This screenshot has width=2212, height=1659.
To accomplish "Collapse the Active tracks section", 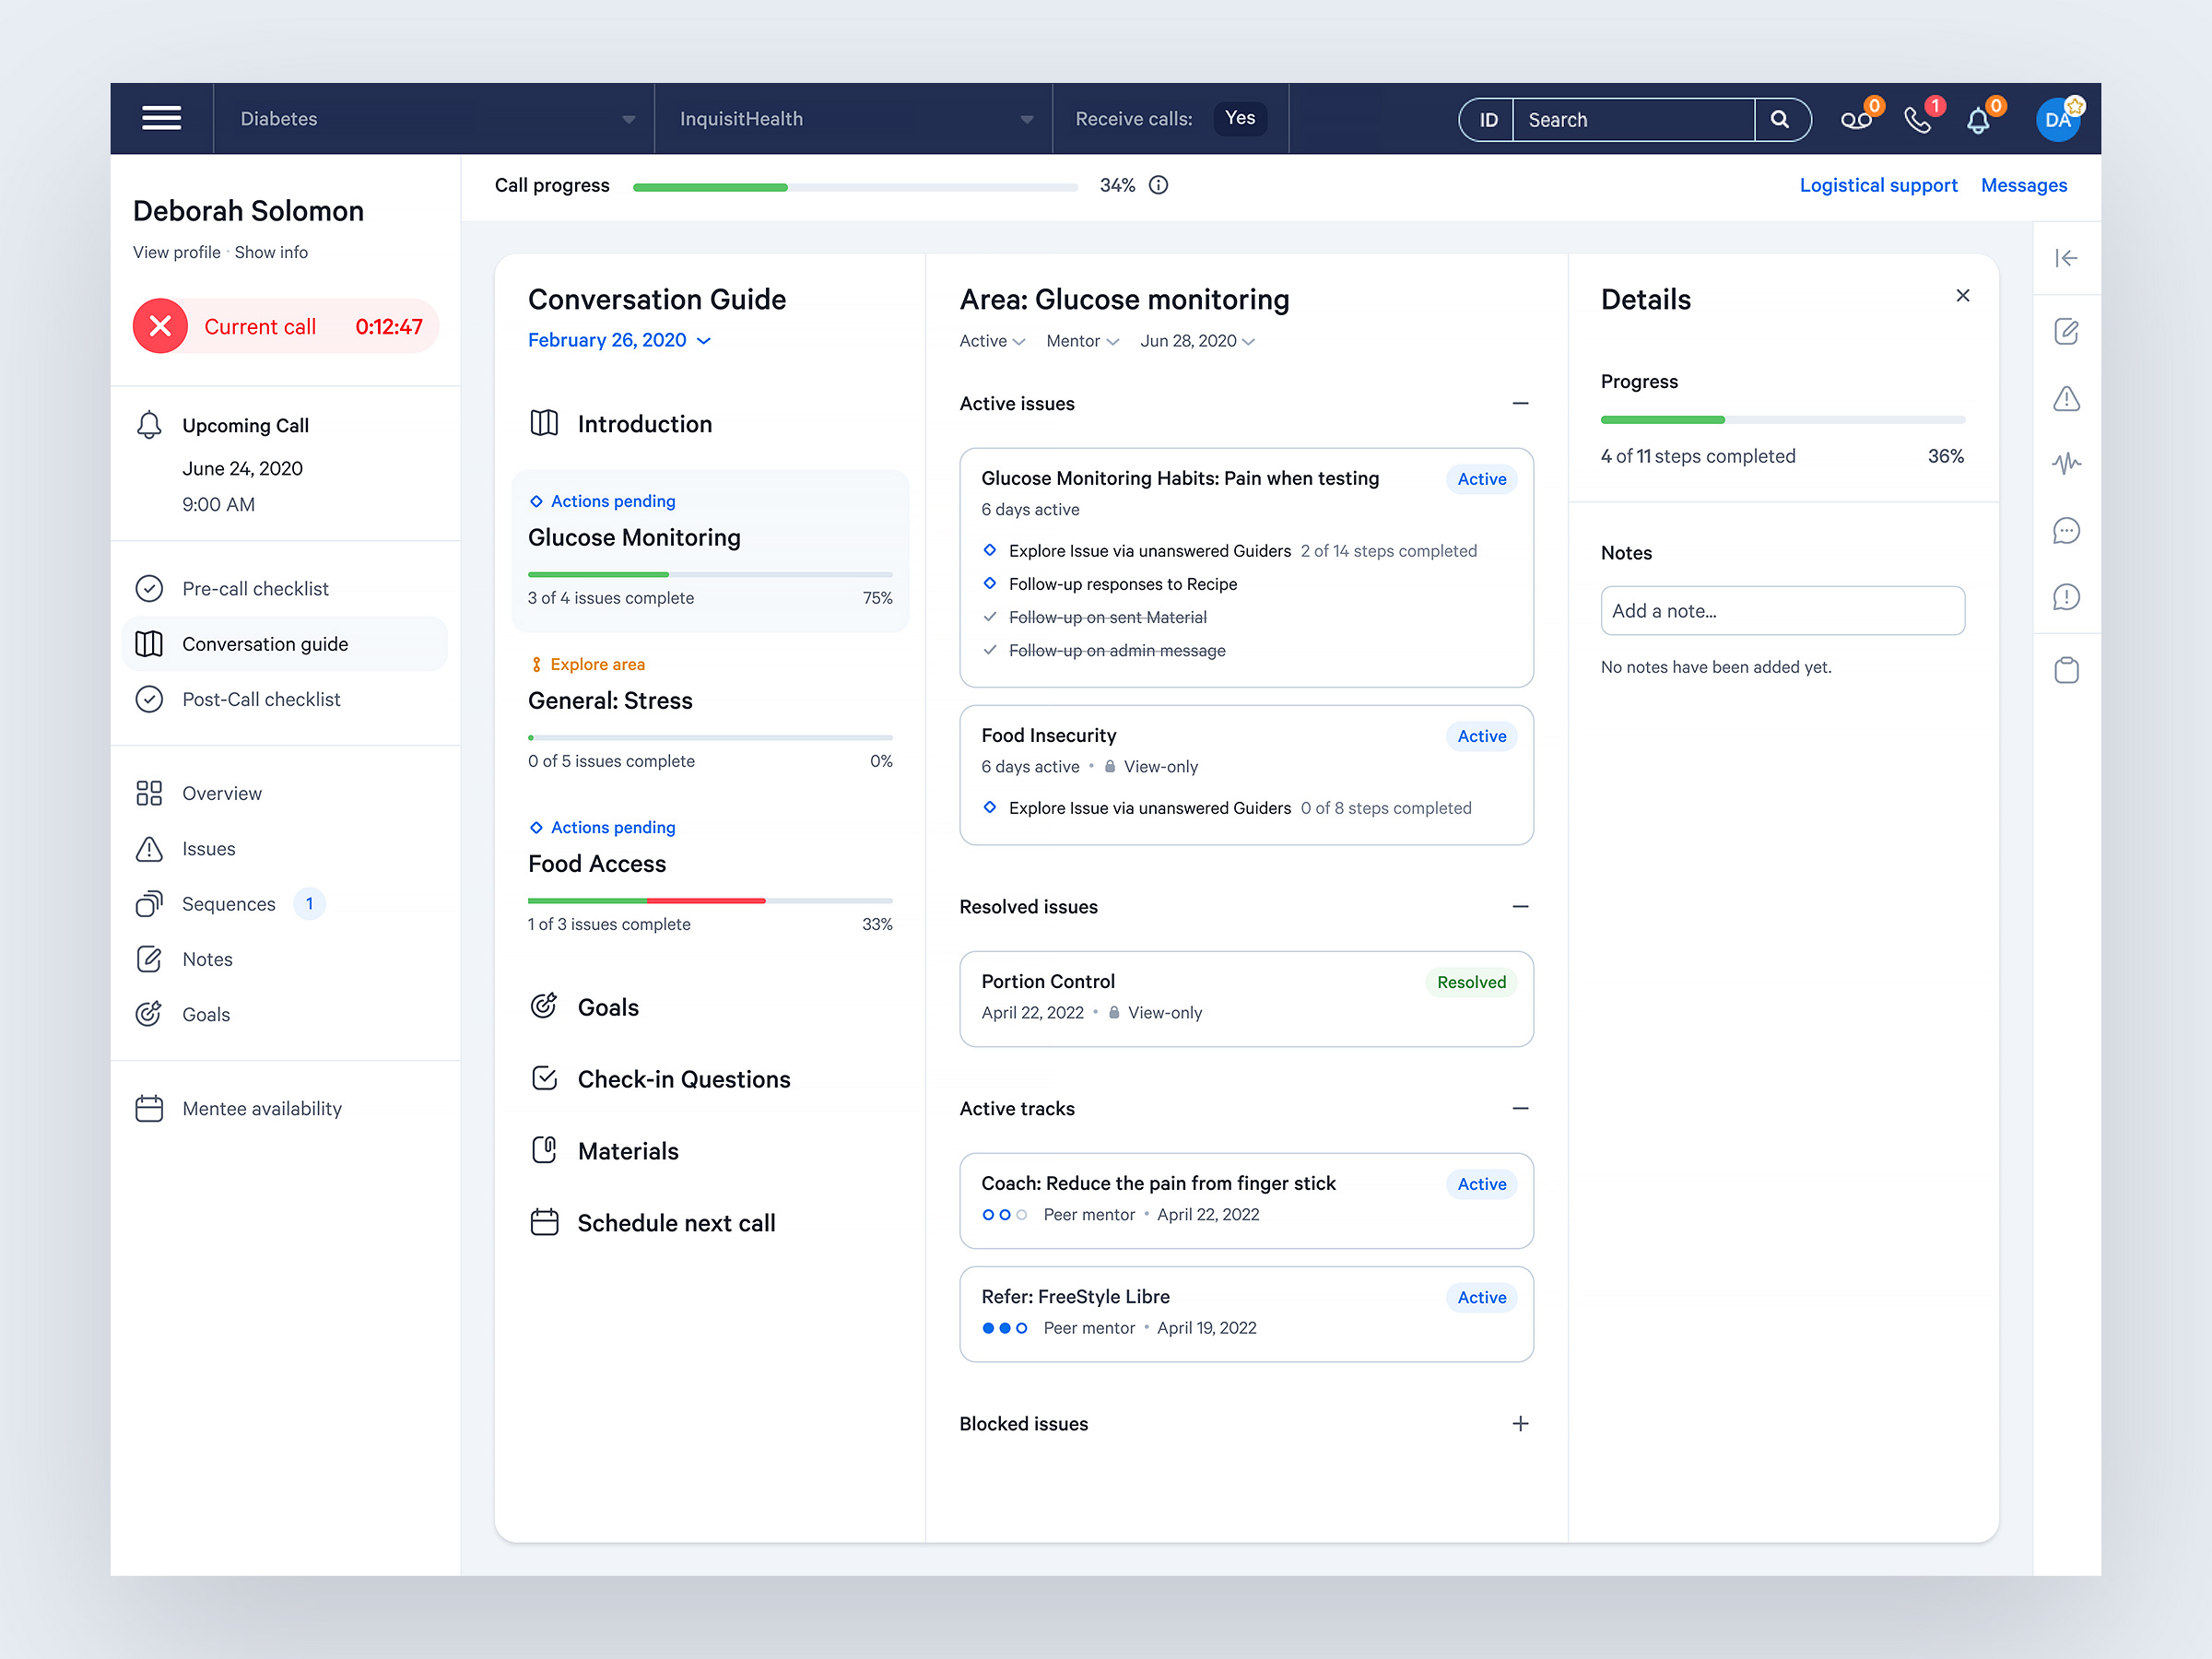I will pyautogui.click(x=1520, y=1108).
